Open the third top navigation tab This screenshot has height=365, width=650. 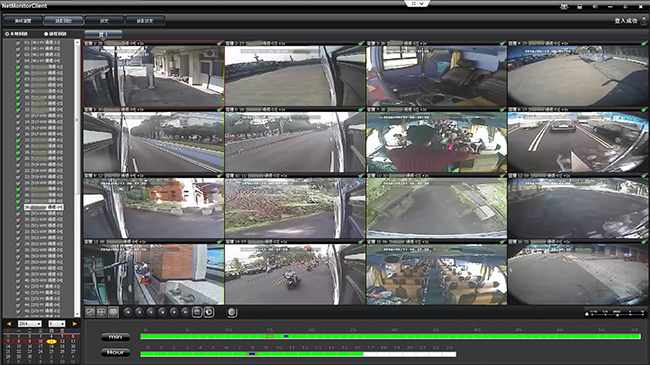(104, 21)
